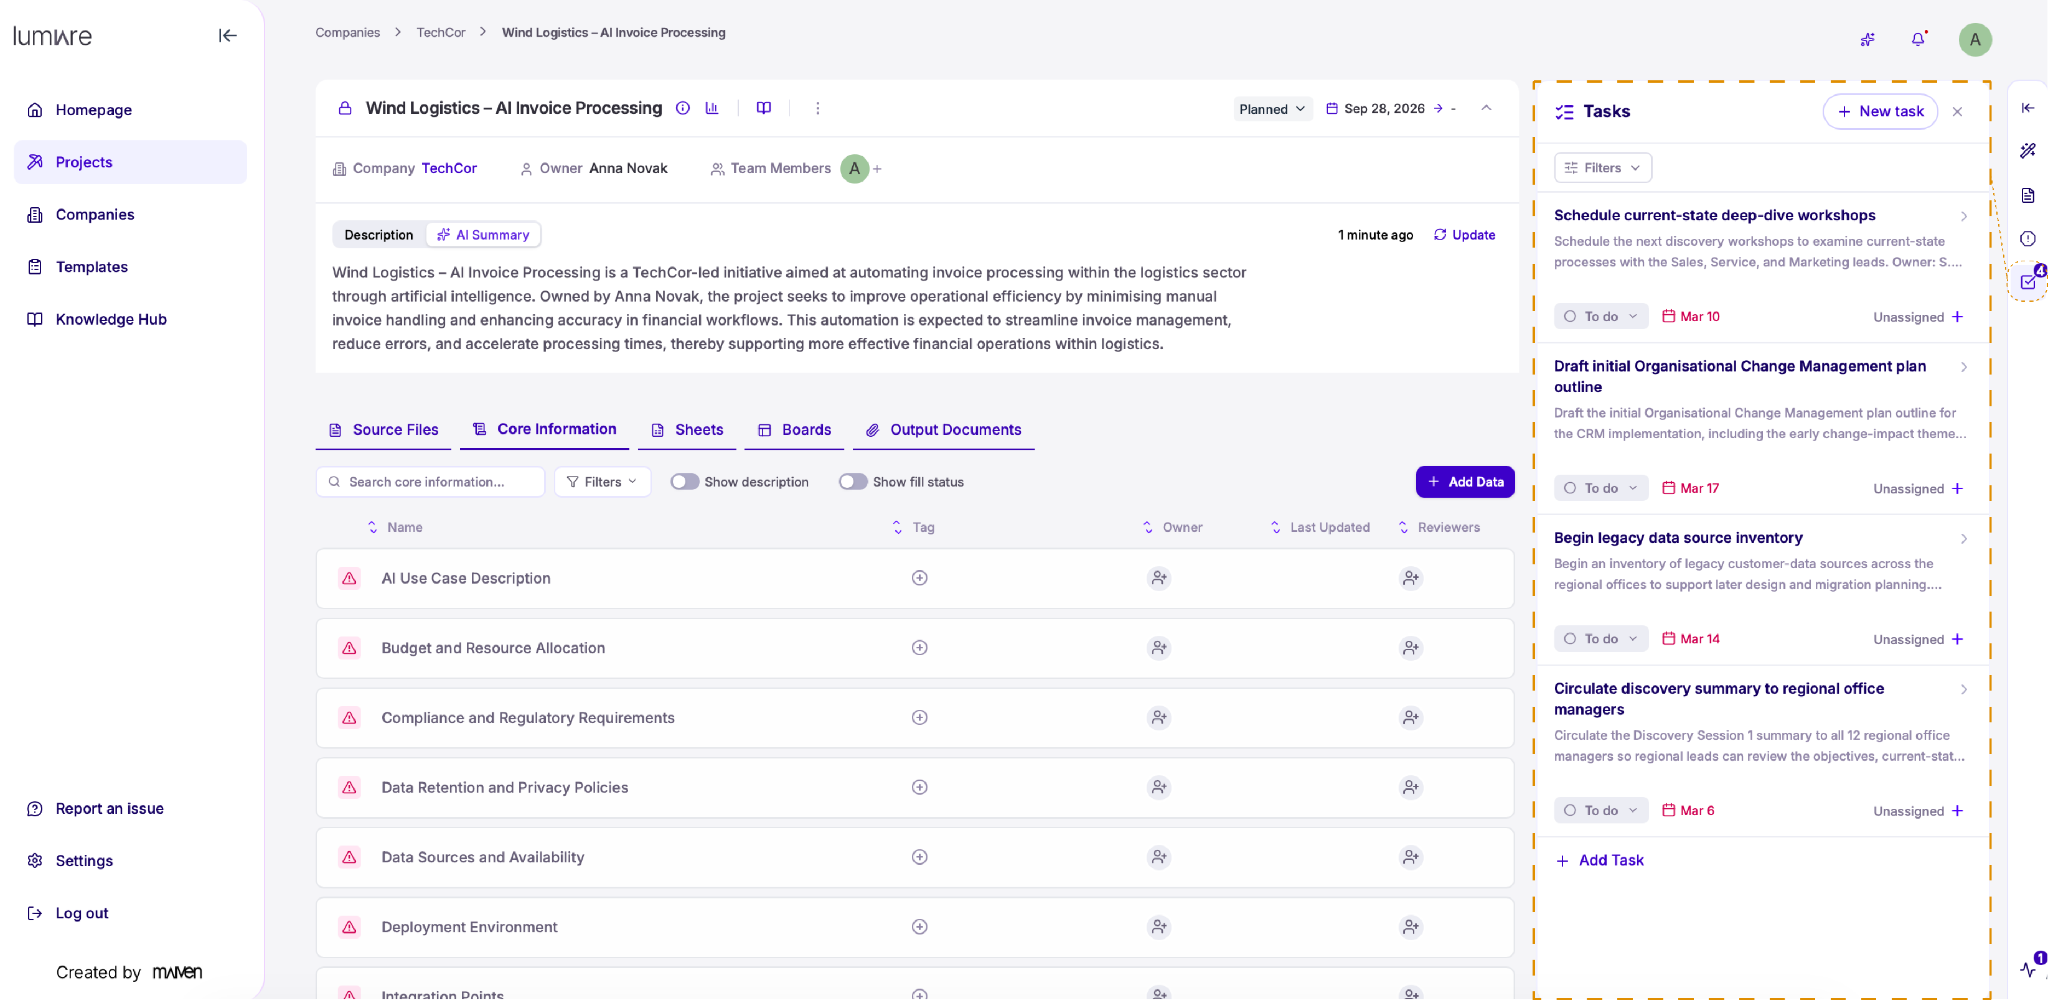Expand Begin legacy data source inventory task

click(1964, 539)
